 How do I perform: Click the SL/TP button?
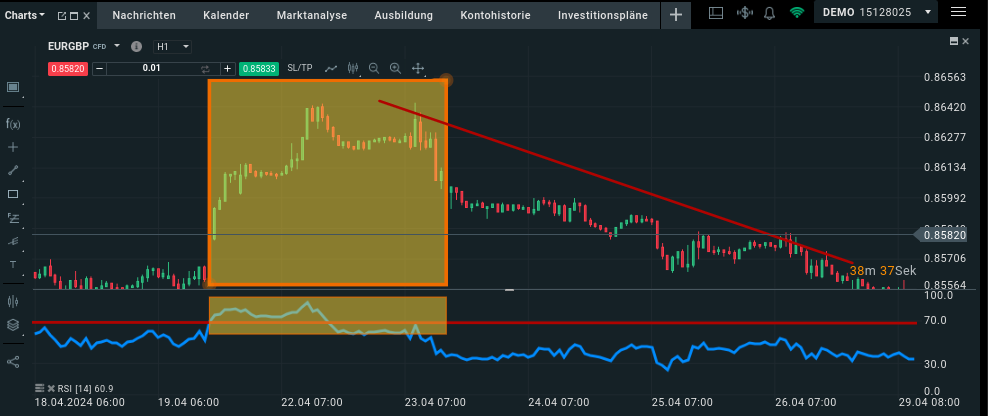pos(299,68)
